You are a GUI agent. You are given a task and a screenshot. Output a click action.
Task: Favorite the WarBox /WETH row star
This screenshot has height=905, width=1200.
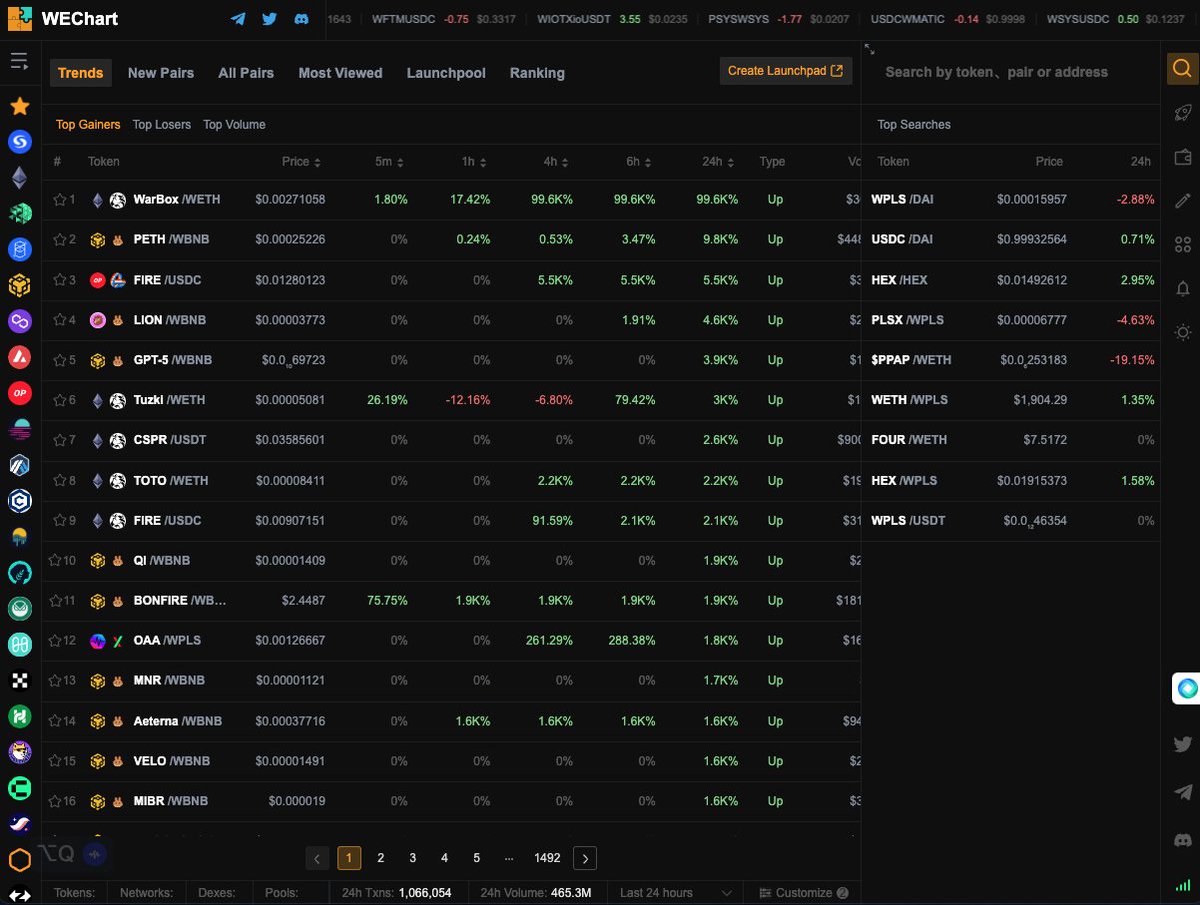pos(59,199)
